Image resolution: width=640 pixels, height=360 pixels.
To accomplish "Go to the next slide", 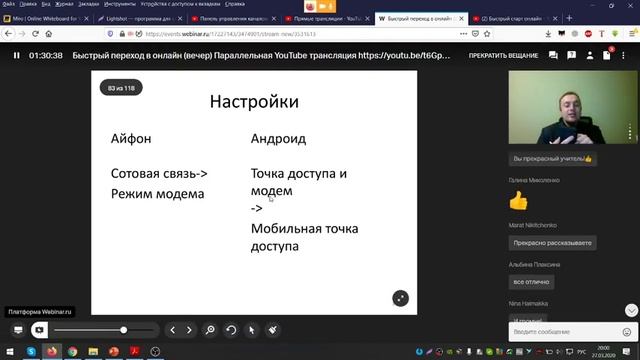I will 189,330.
